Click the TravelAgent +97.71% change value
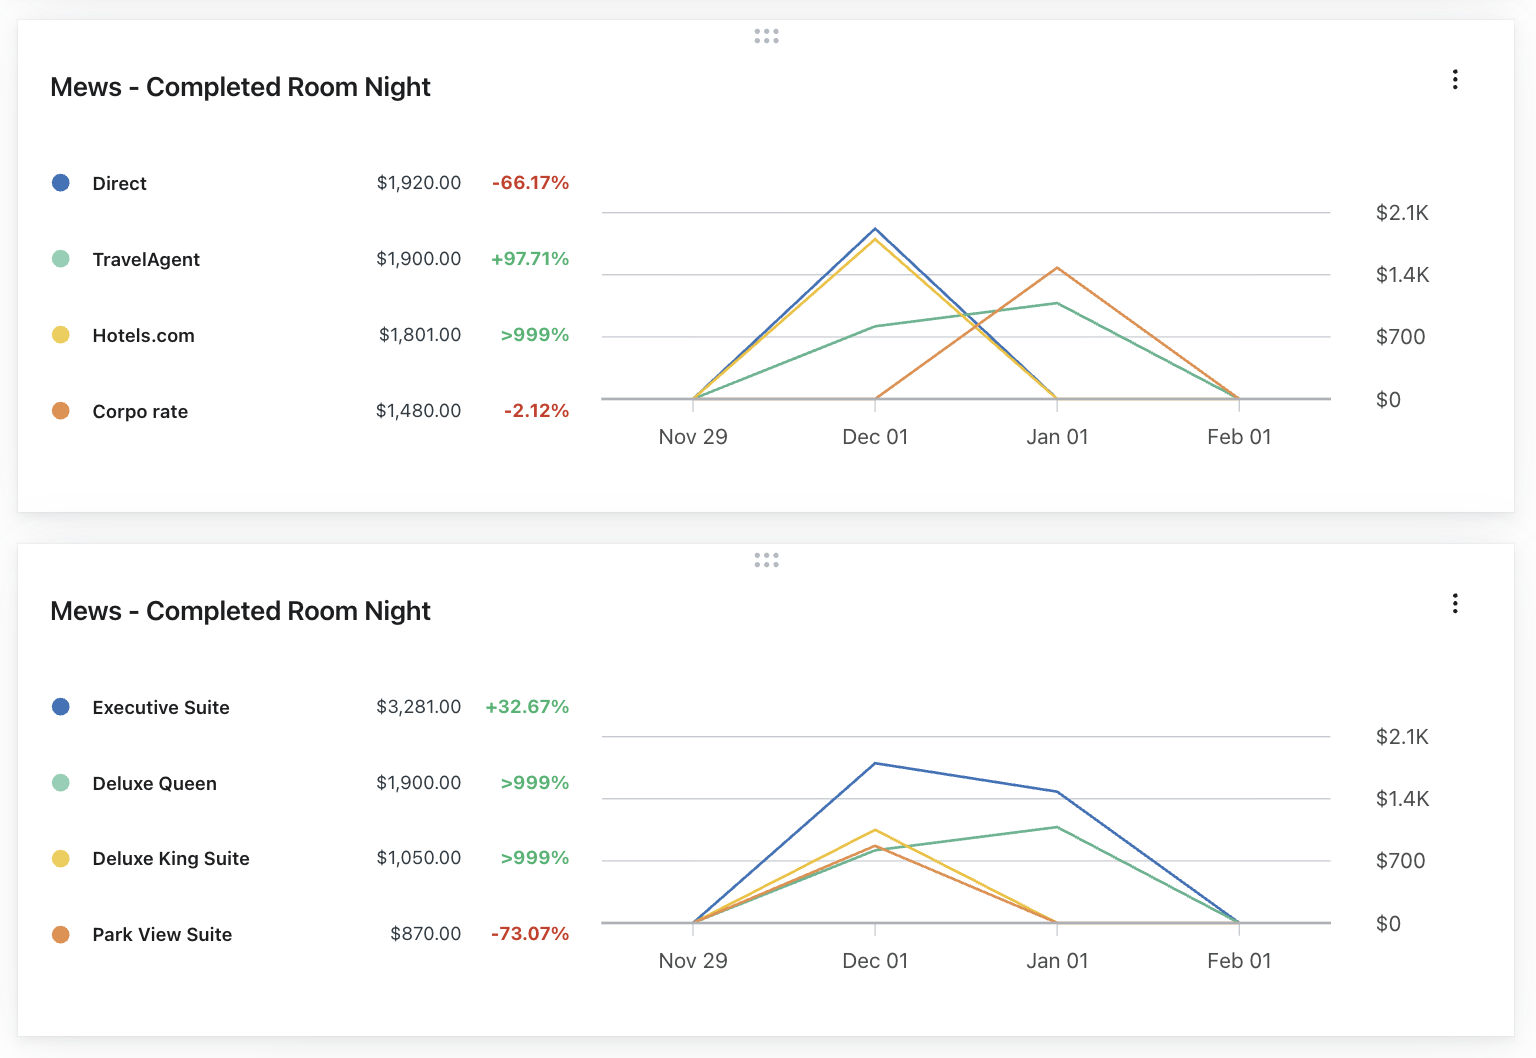The image size is (1536, 1058). (530, 259)
